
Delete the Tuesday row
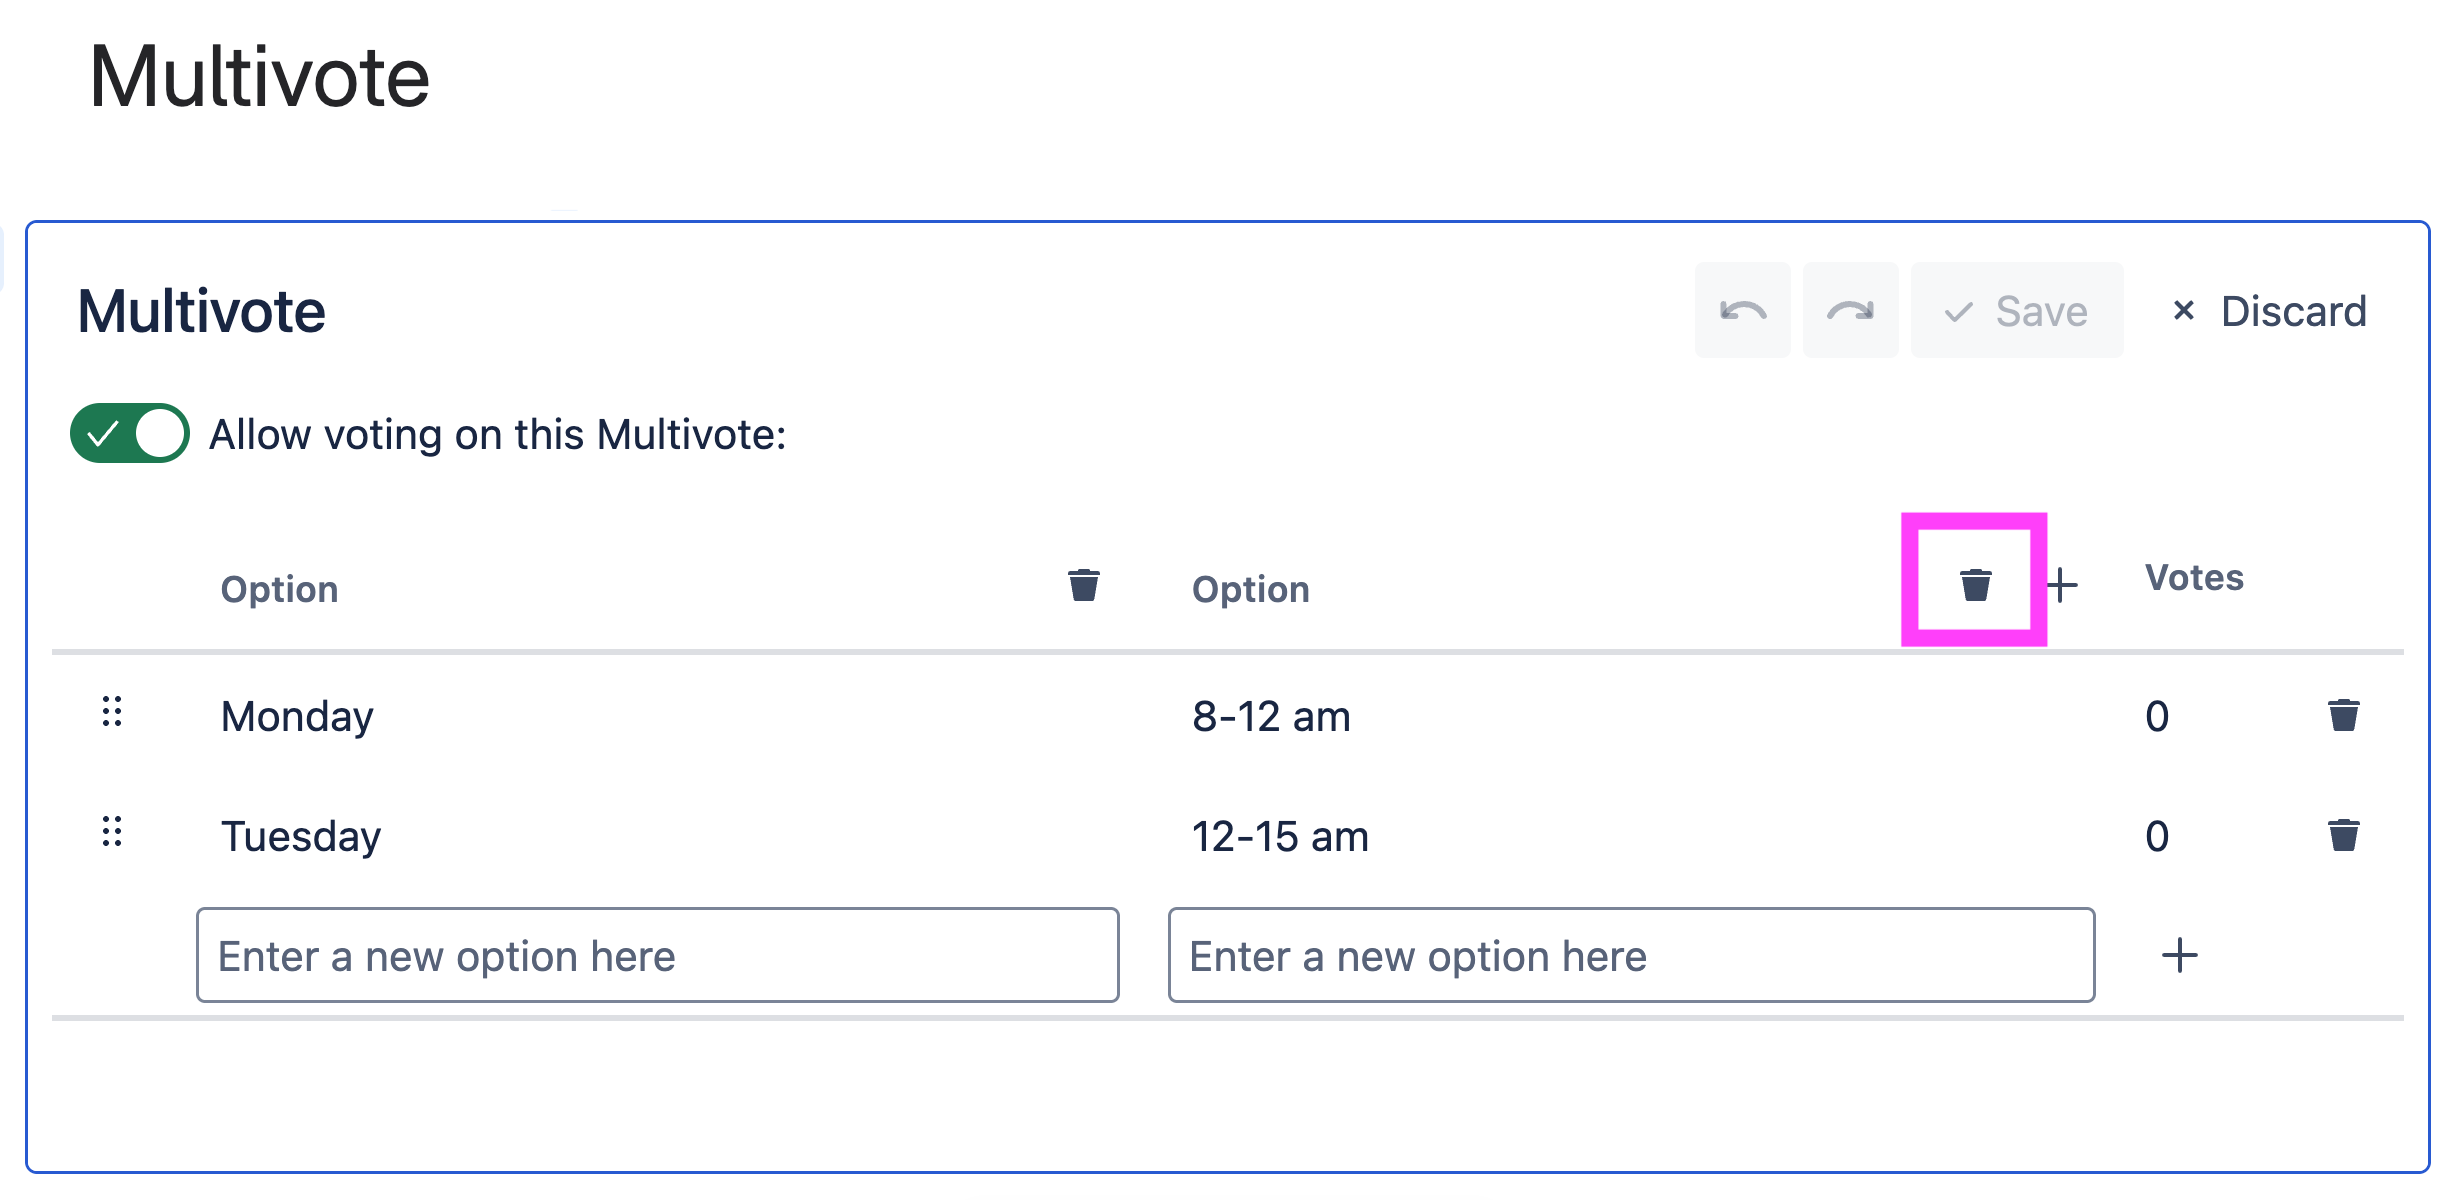coord(2343,835)
